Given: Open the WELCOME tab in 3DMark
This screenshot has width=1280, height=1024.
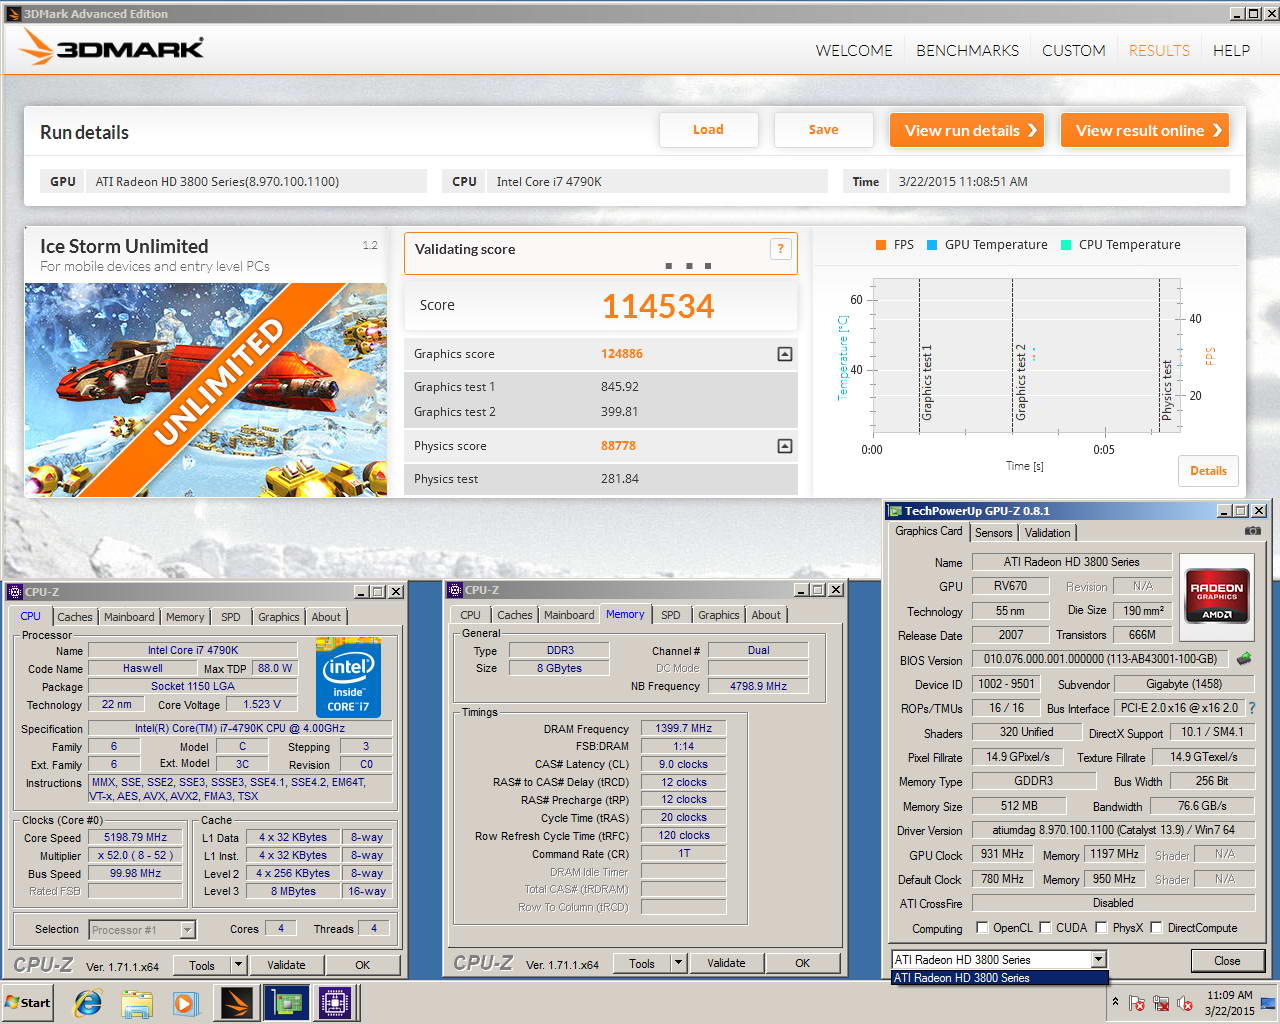Looking at the screenshot, I should [854, 50].
